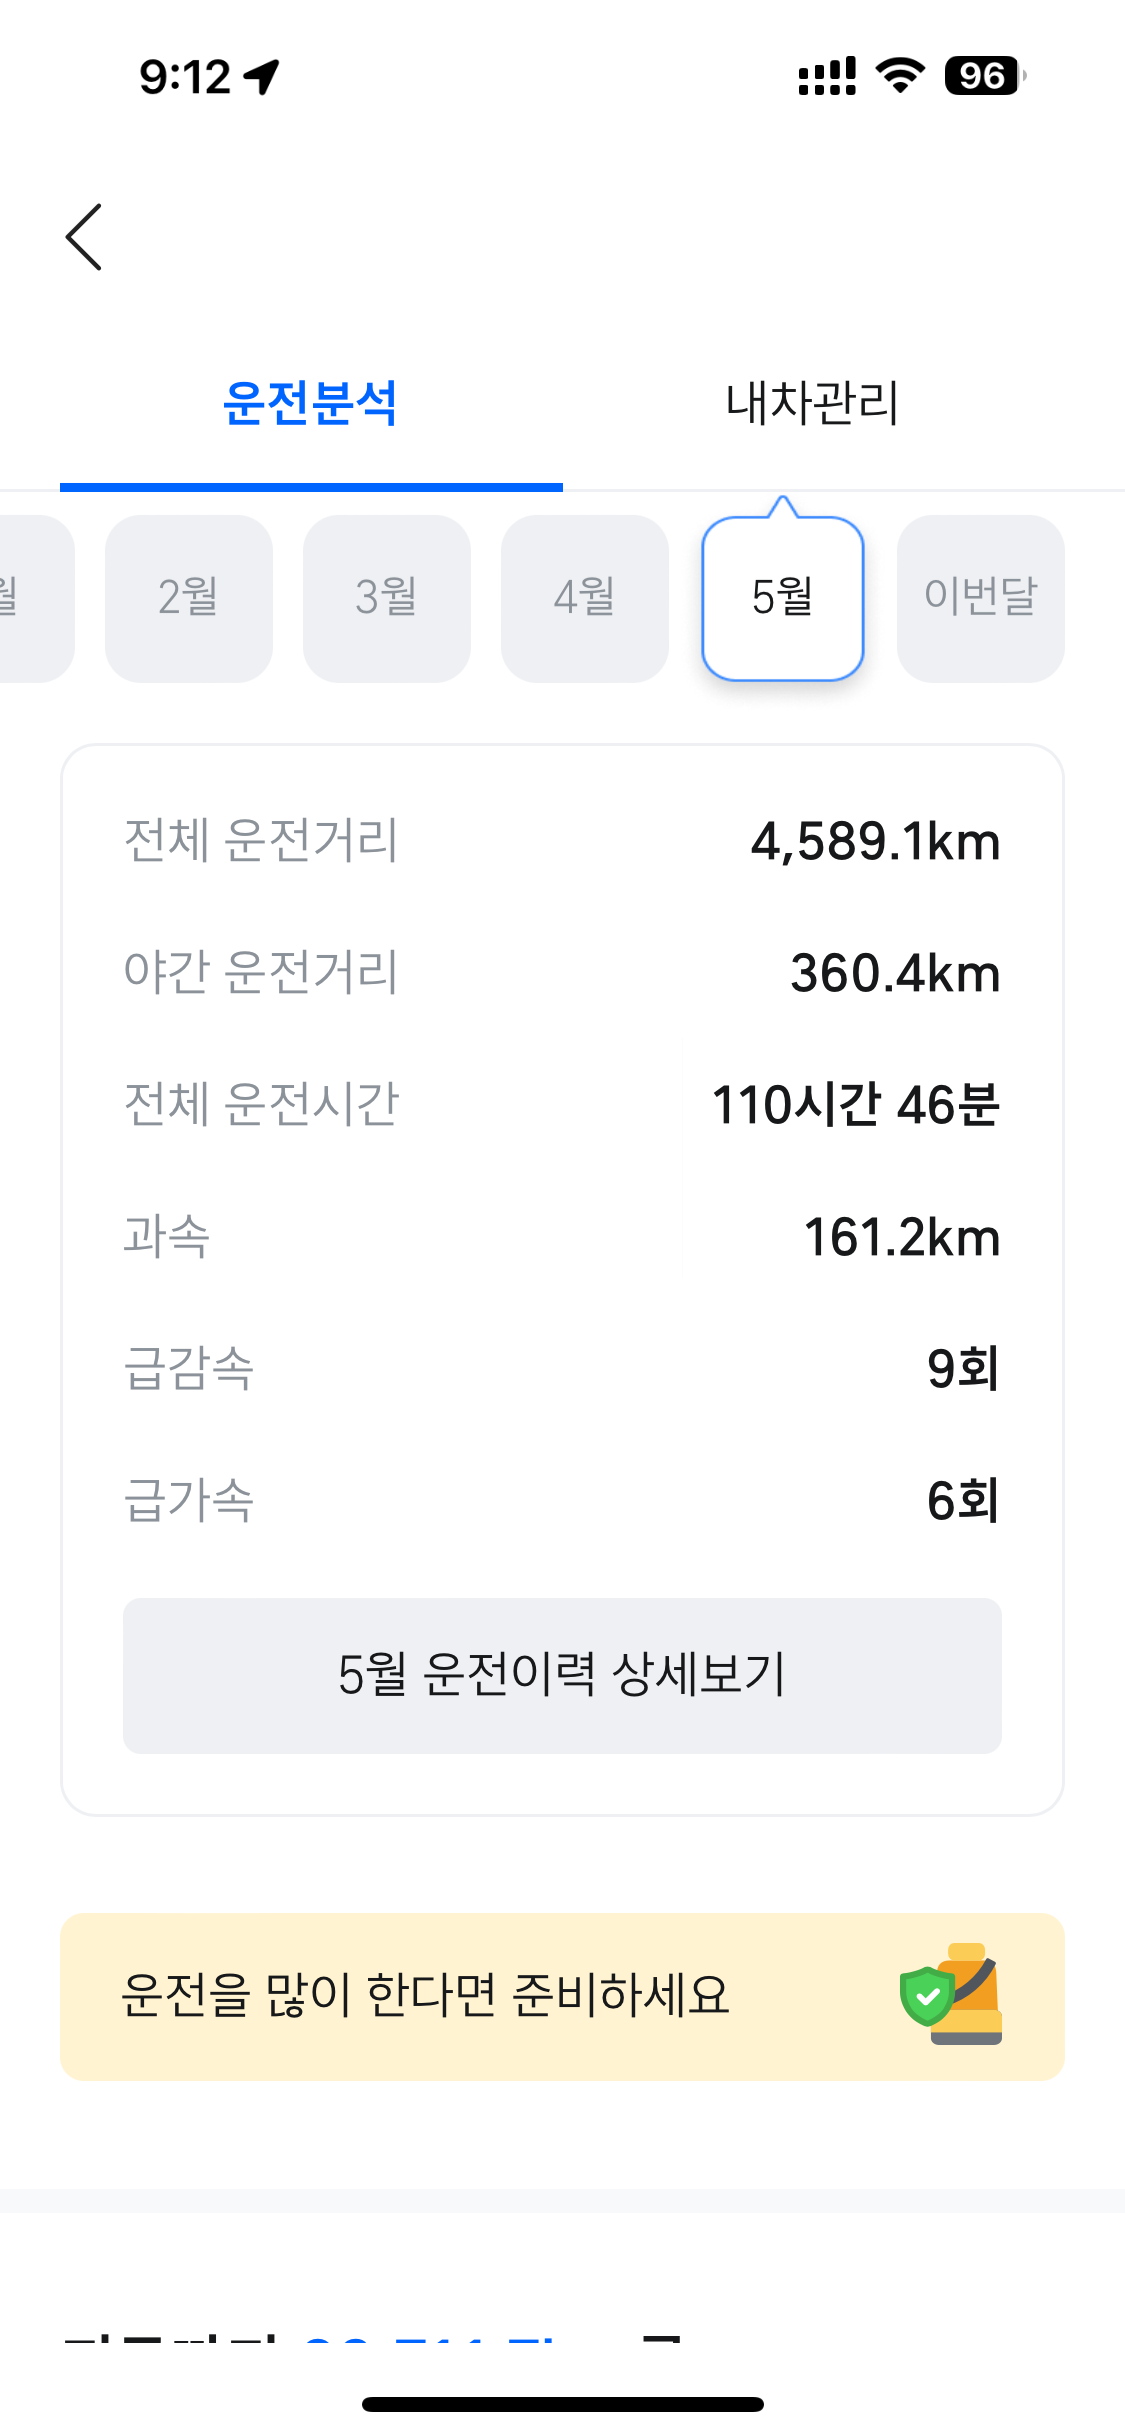
Task: Switch to the 운전분석 tab
Action: tap(311, 404)
